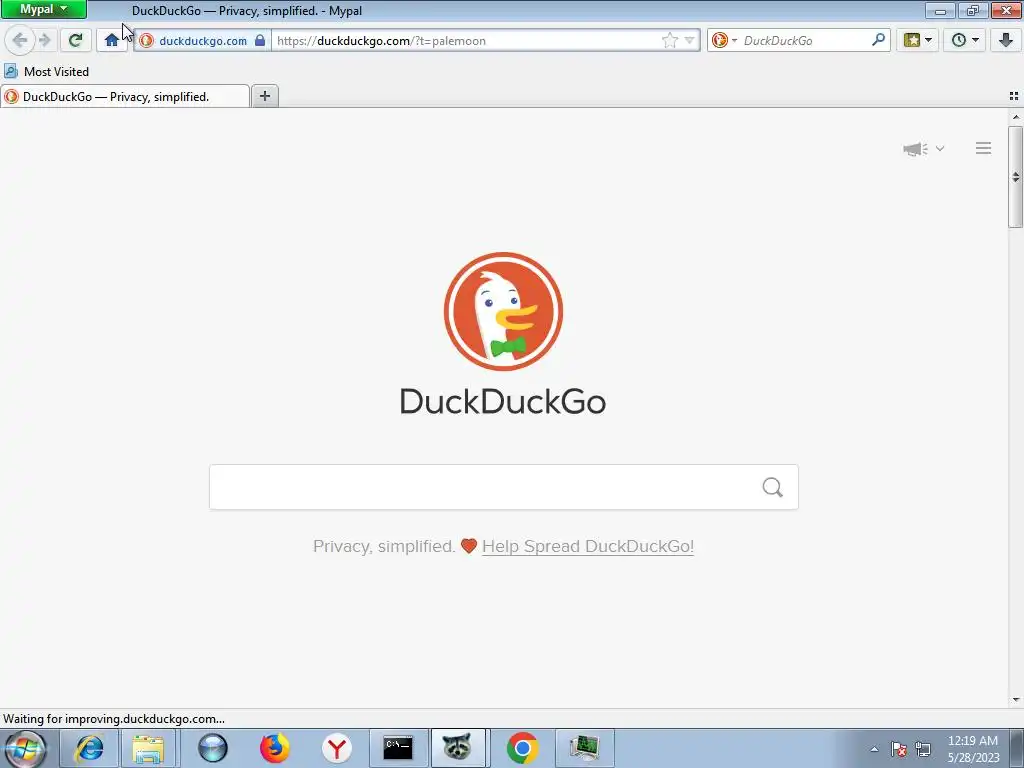Focus the URL address field
The image size is (1024, 768).
coord(466,40)
